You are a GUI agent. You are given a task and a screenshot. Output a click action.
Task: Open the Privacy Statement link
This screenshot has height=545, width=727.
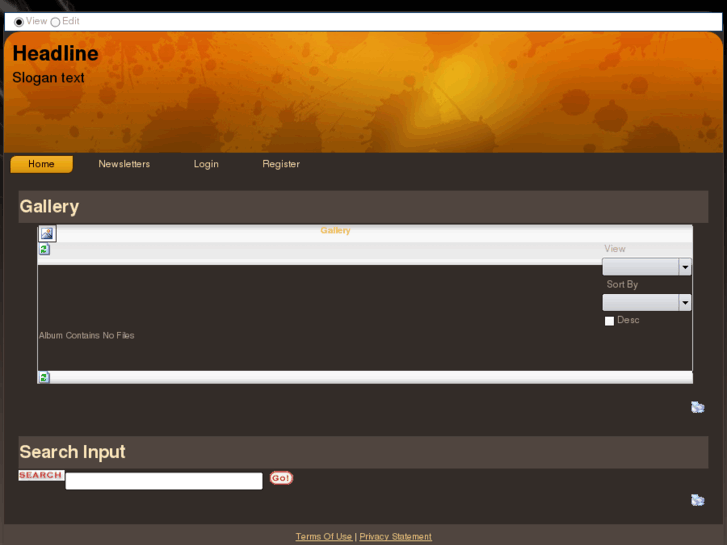[395, 537]
